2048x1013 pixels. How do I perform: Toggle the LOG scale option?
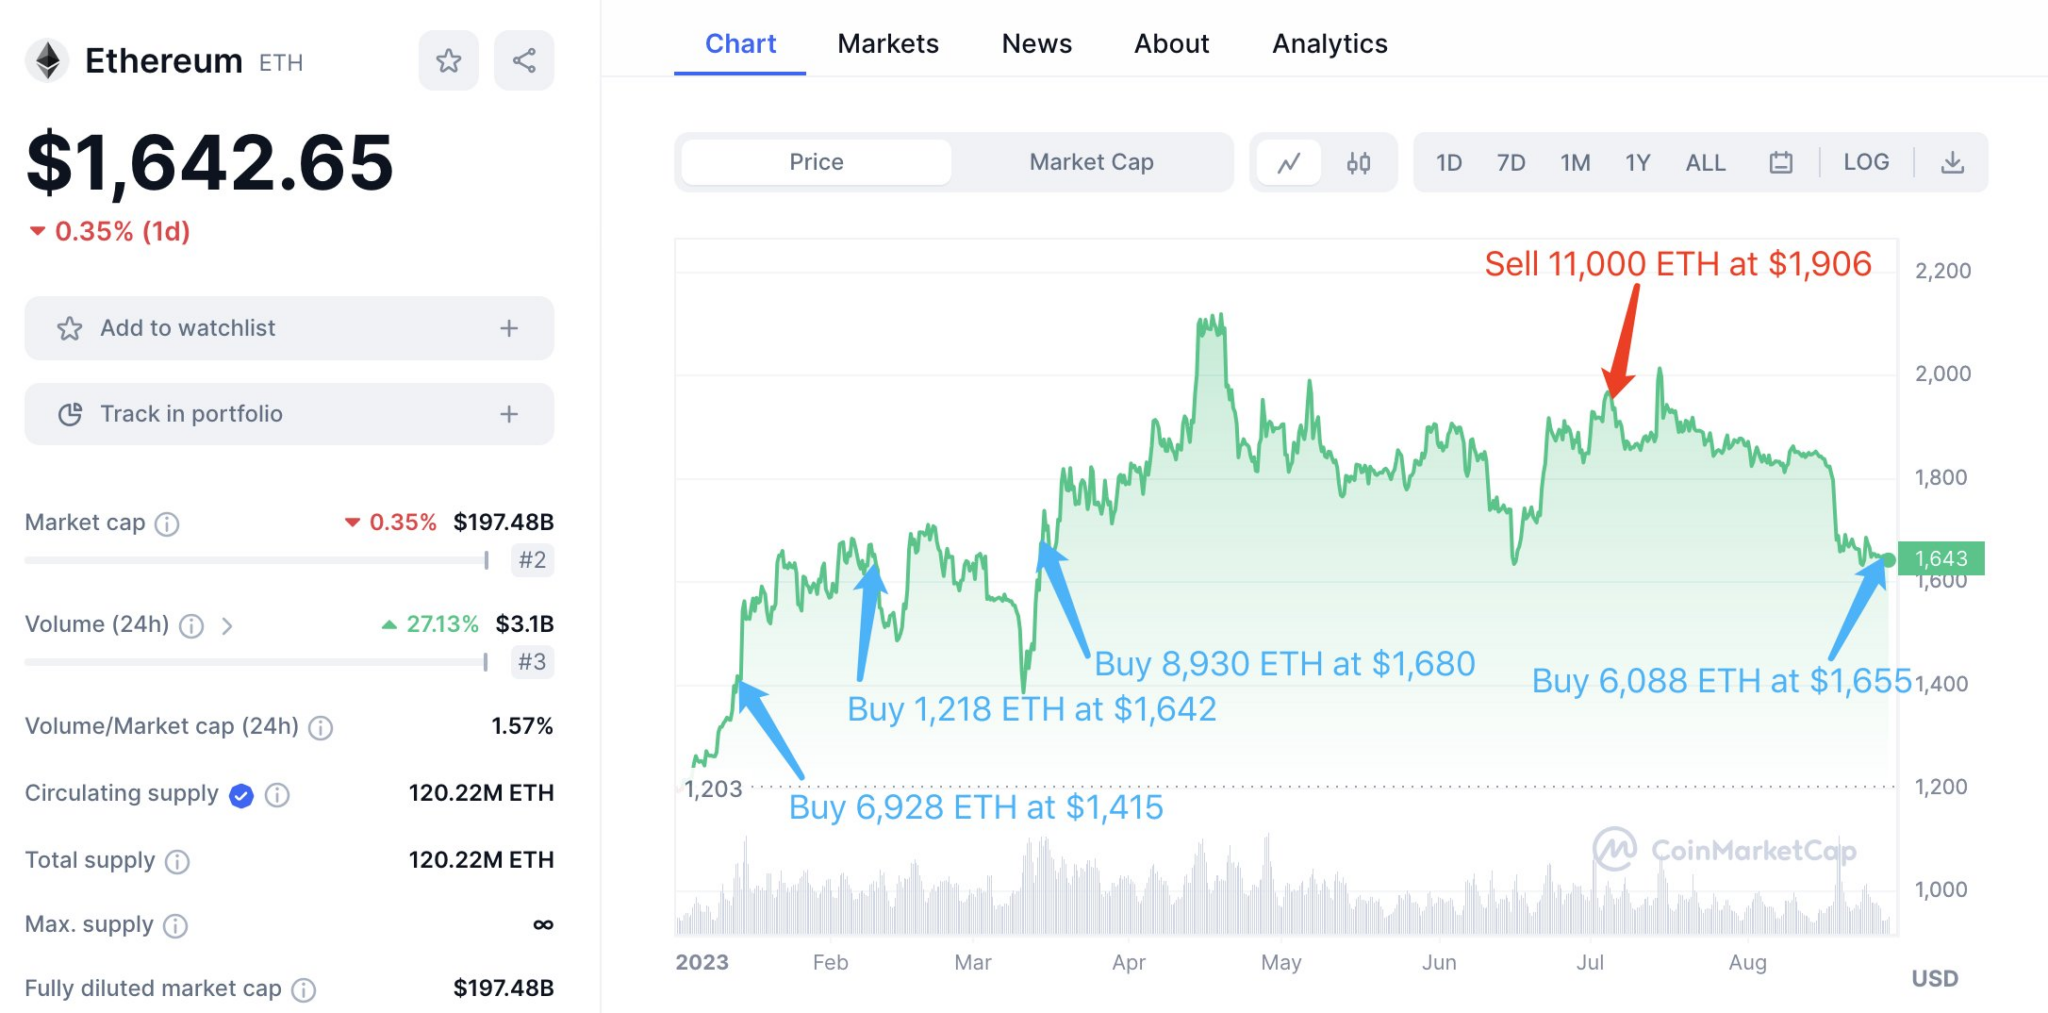click(x=1866, y=162)
